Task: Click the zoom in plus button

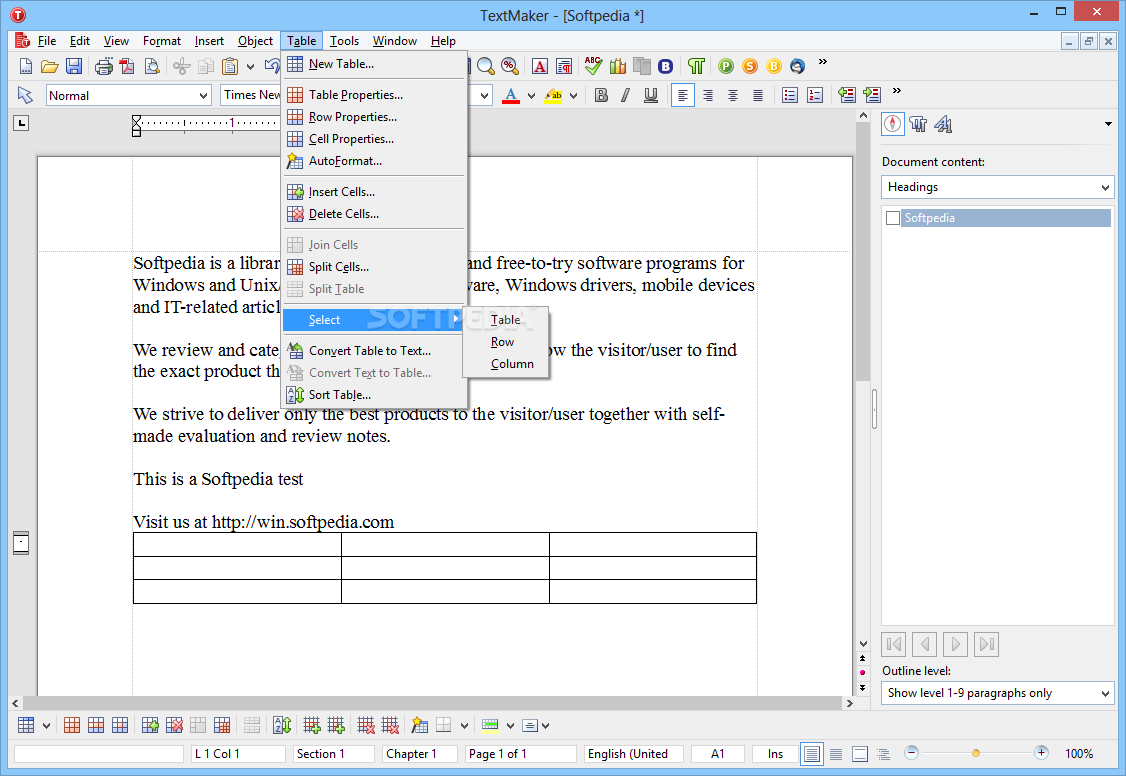Action: (1041, 752)
